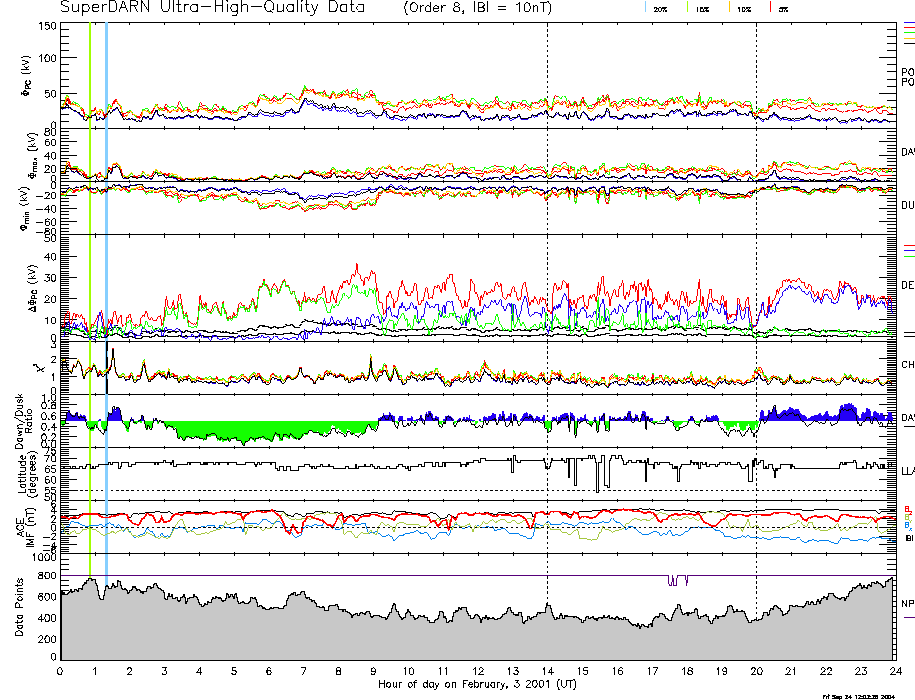Click the red 5% legend marker
The image size is (915, 700).
coord(771,8)
